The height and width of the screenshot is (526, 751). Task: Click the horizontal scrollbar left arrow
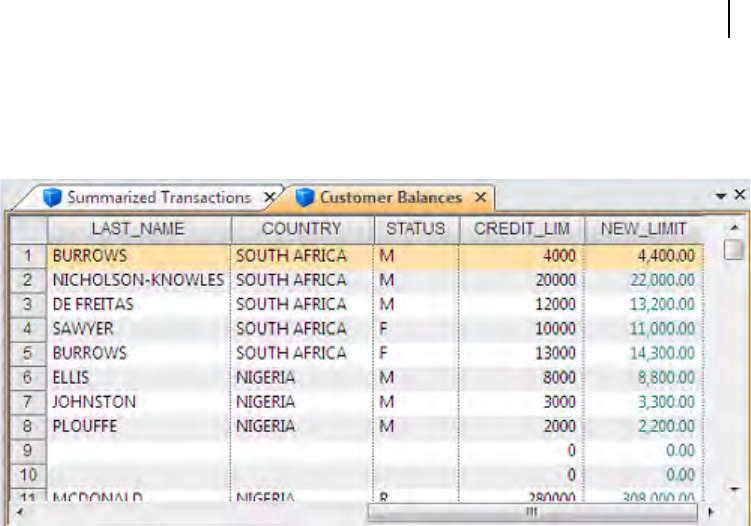(x=20, y=512)
